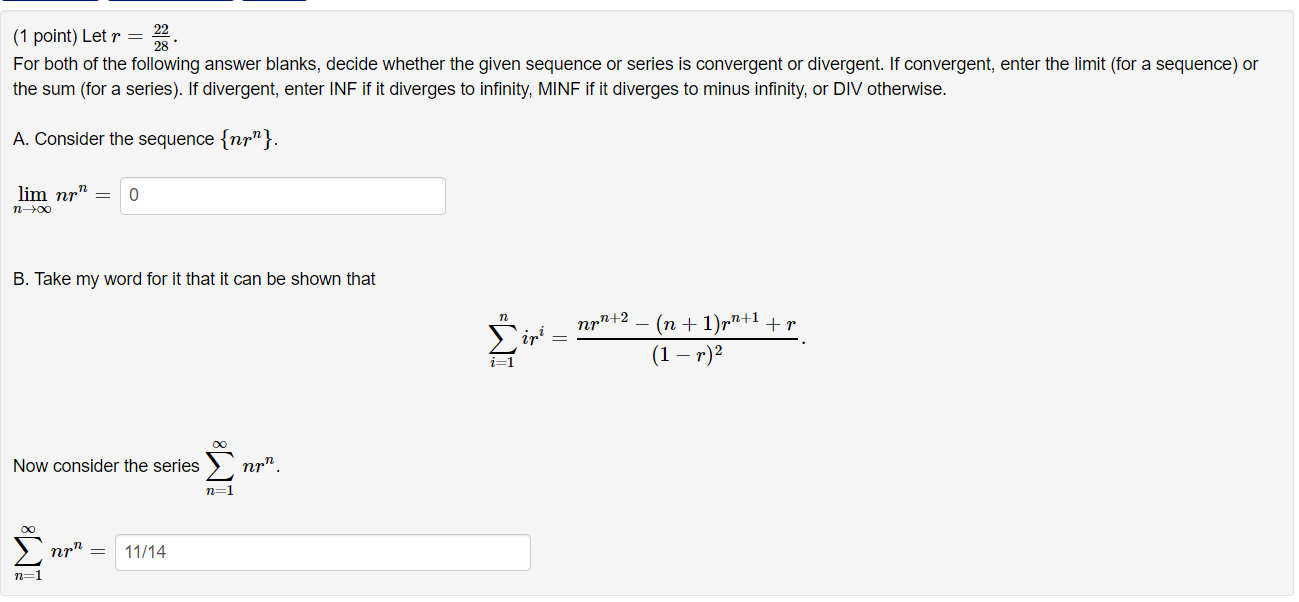Click the series answer field containing 11/14

[x=322, y=551]
